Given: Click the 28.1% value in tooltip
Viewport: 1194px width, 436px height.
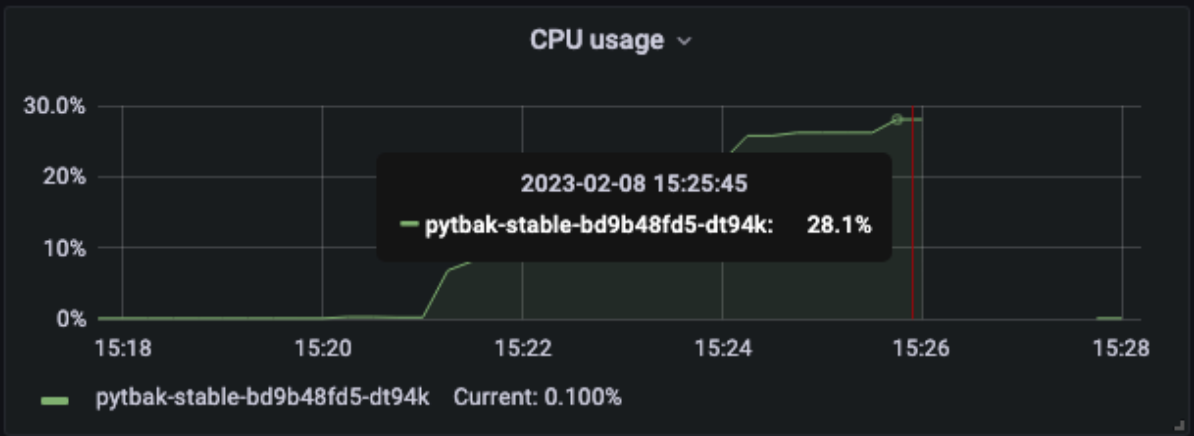Looking at the screenshot, I should (x=839, y=226).
